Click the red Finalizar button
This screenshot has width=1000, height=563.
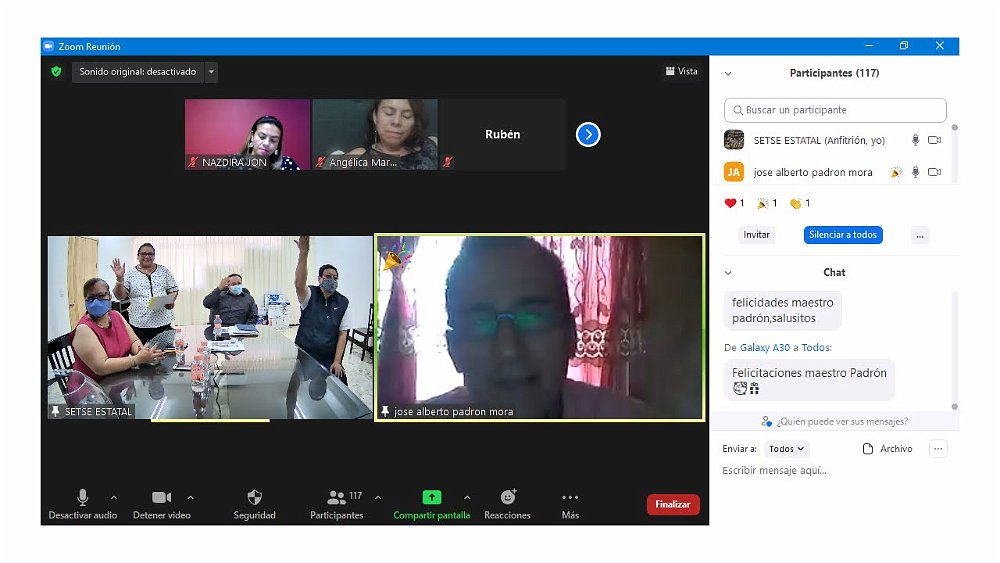672,504
